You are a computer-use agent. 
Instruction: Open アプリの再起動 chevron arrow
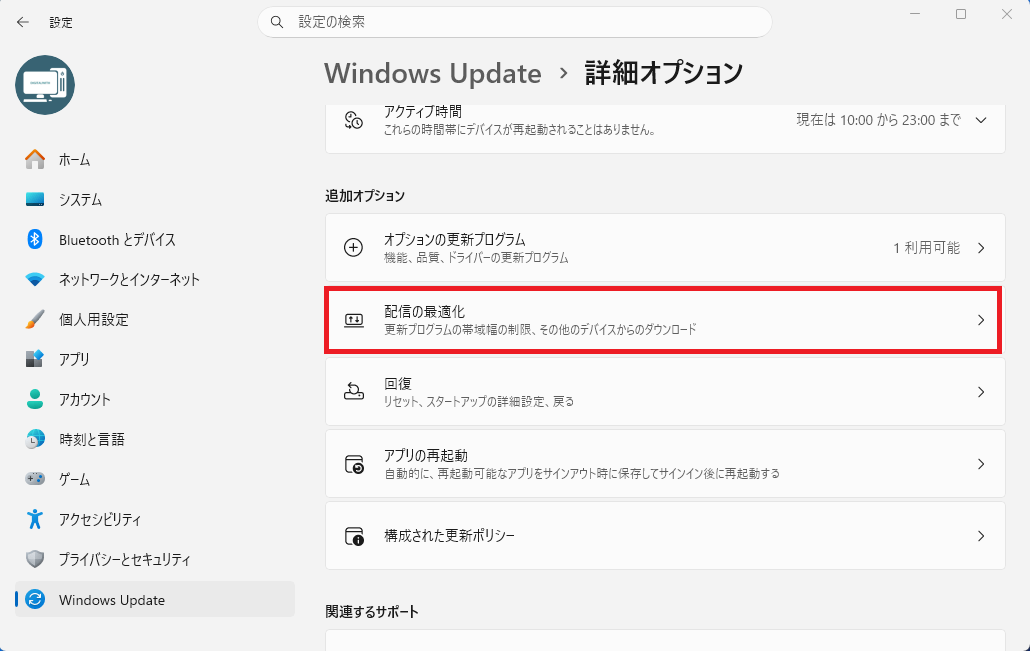(981, 464)
